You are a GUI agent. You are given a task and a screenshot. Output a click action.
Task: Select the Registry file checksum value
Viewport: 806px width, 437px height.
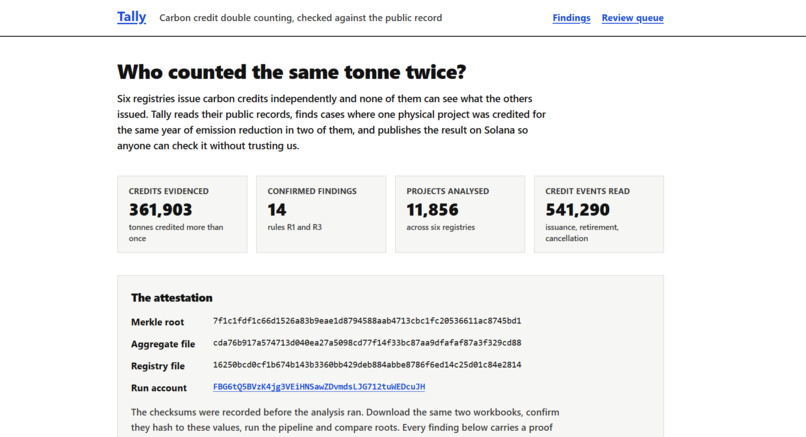point(367,365)
